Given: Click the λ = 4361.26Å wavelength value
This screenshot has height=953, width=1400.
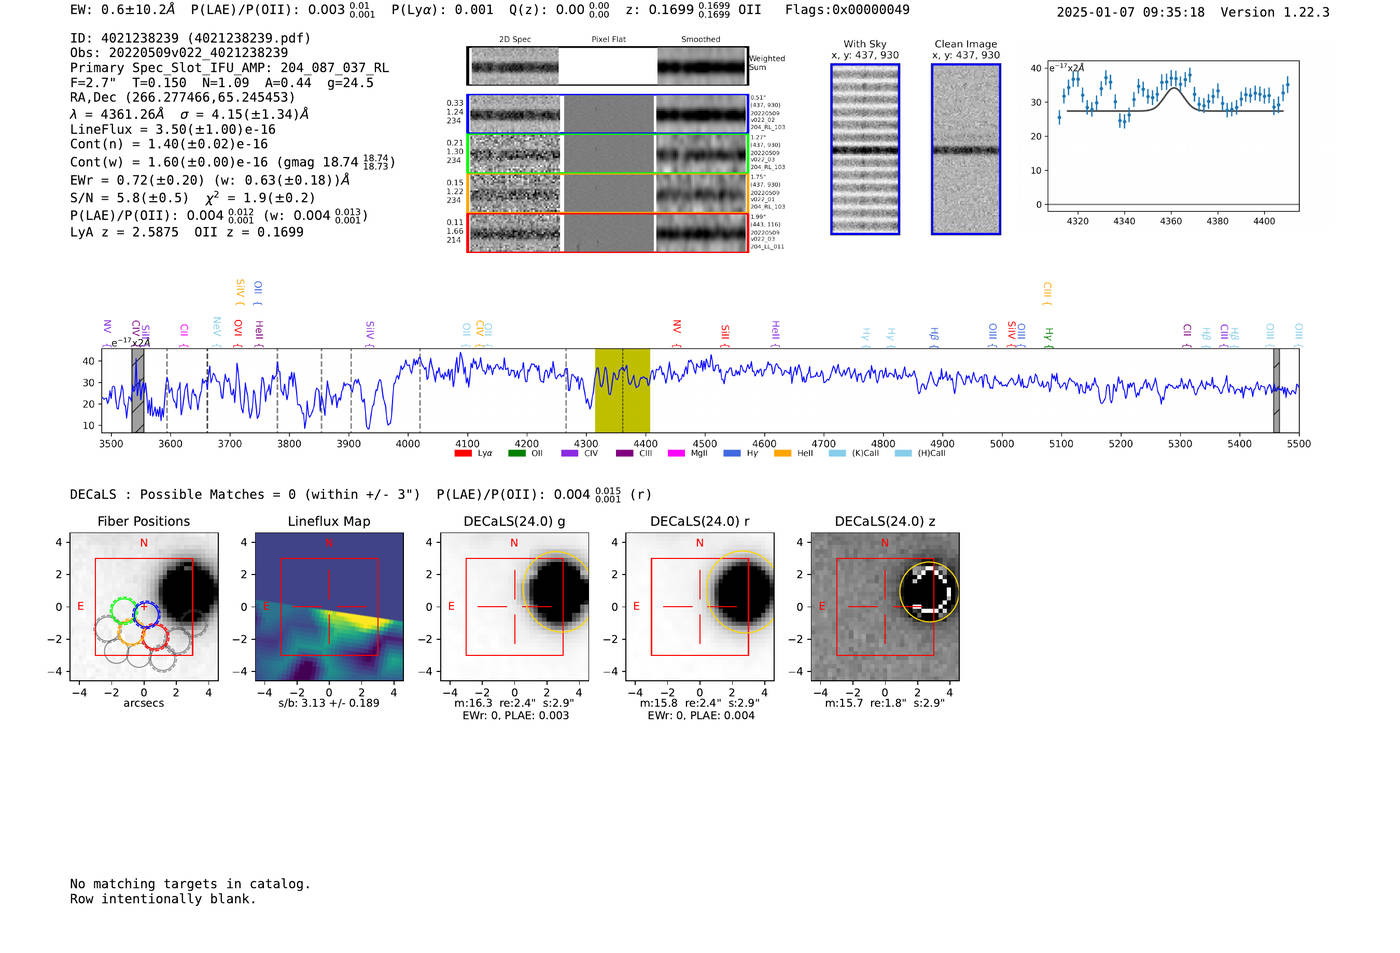Looking at the screenshot, I should pyautogui.click(x=117, y=114).
